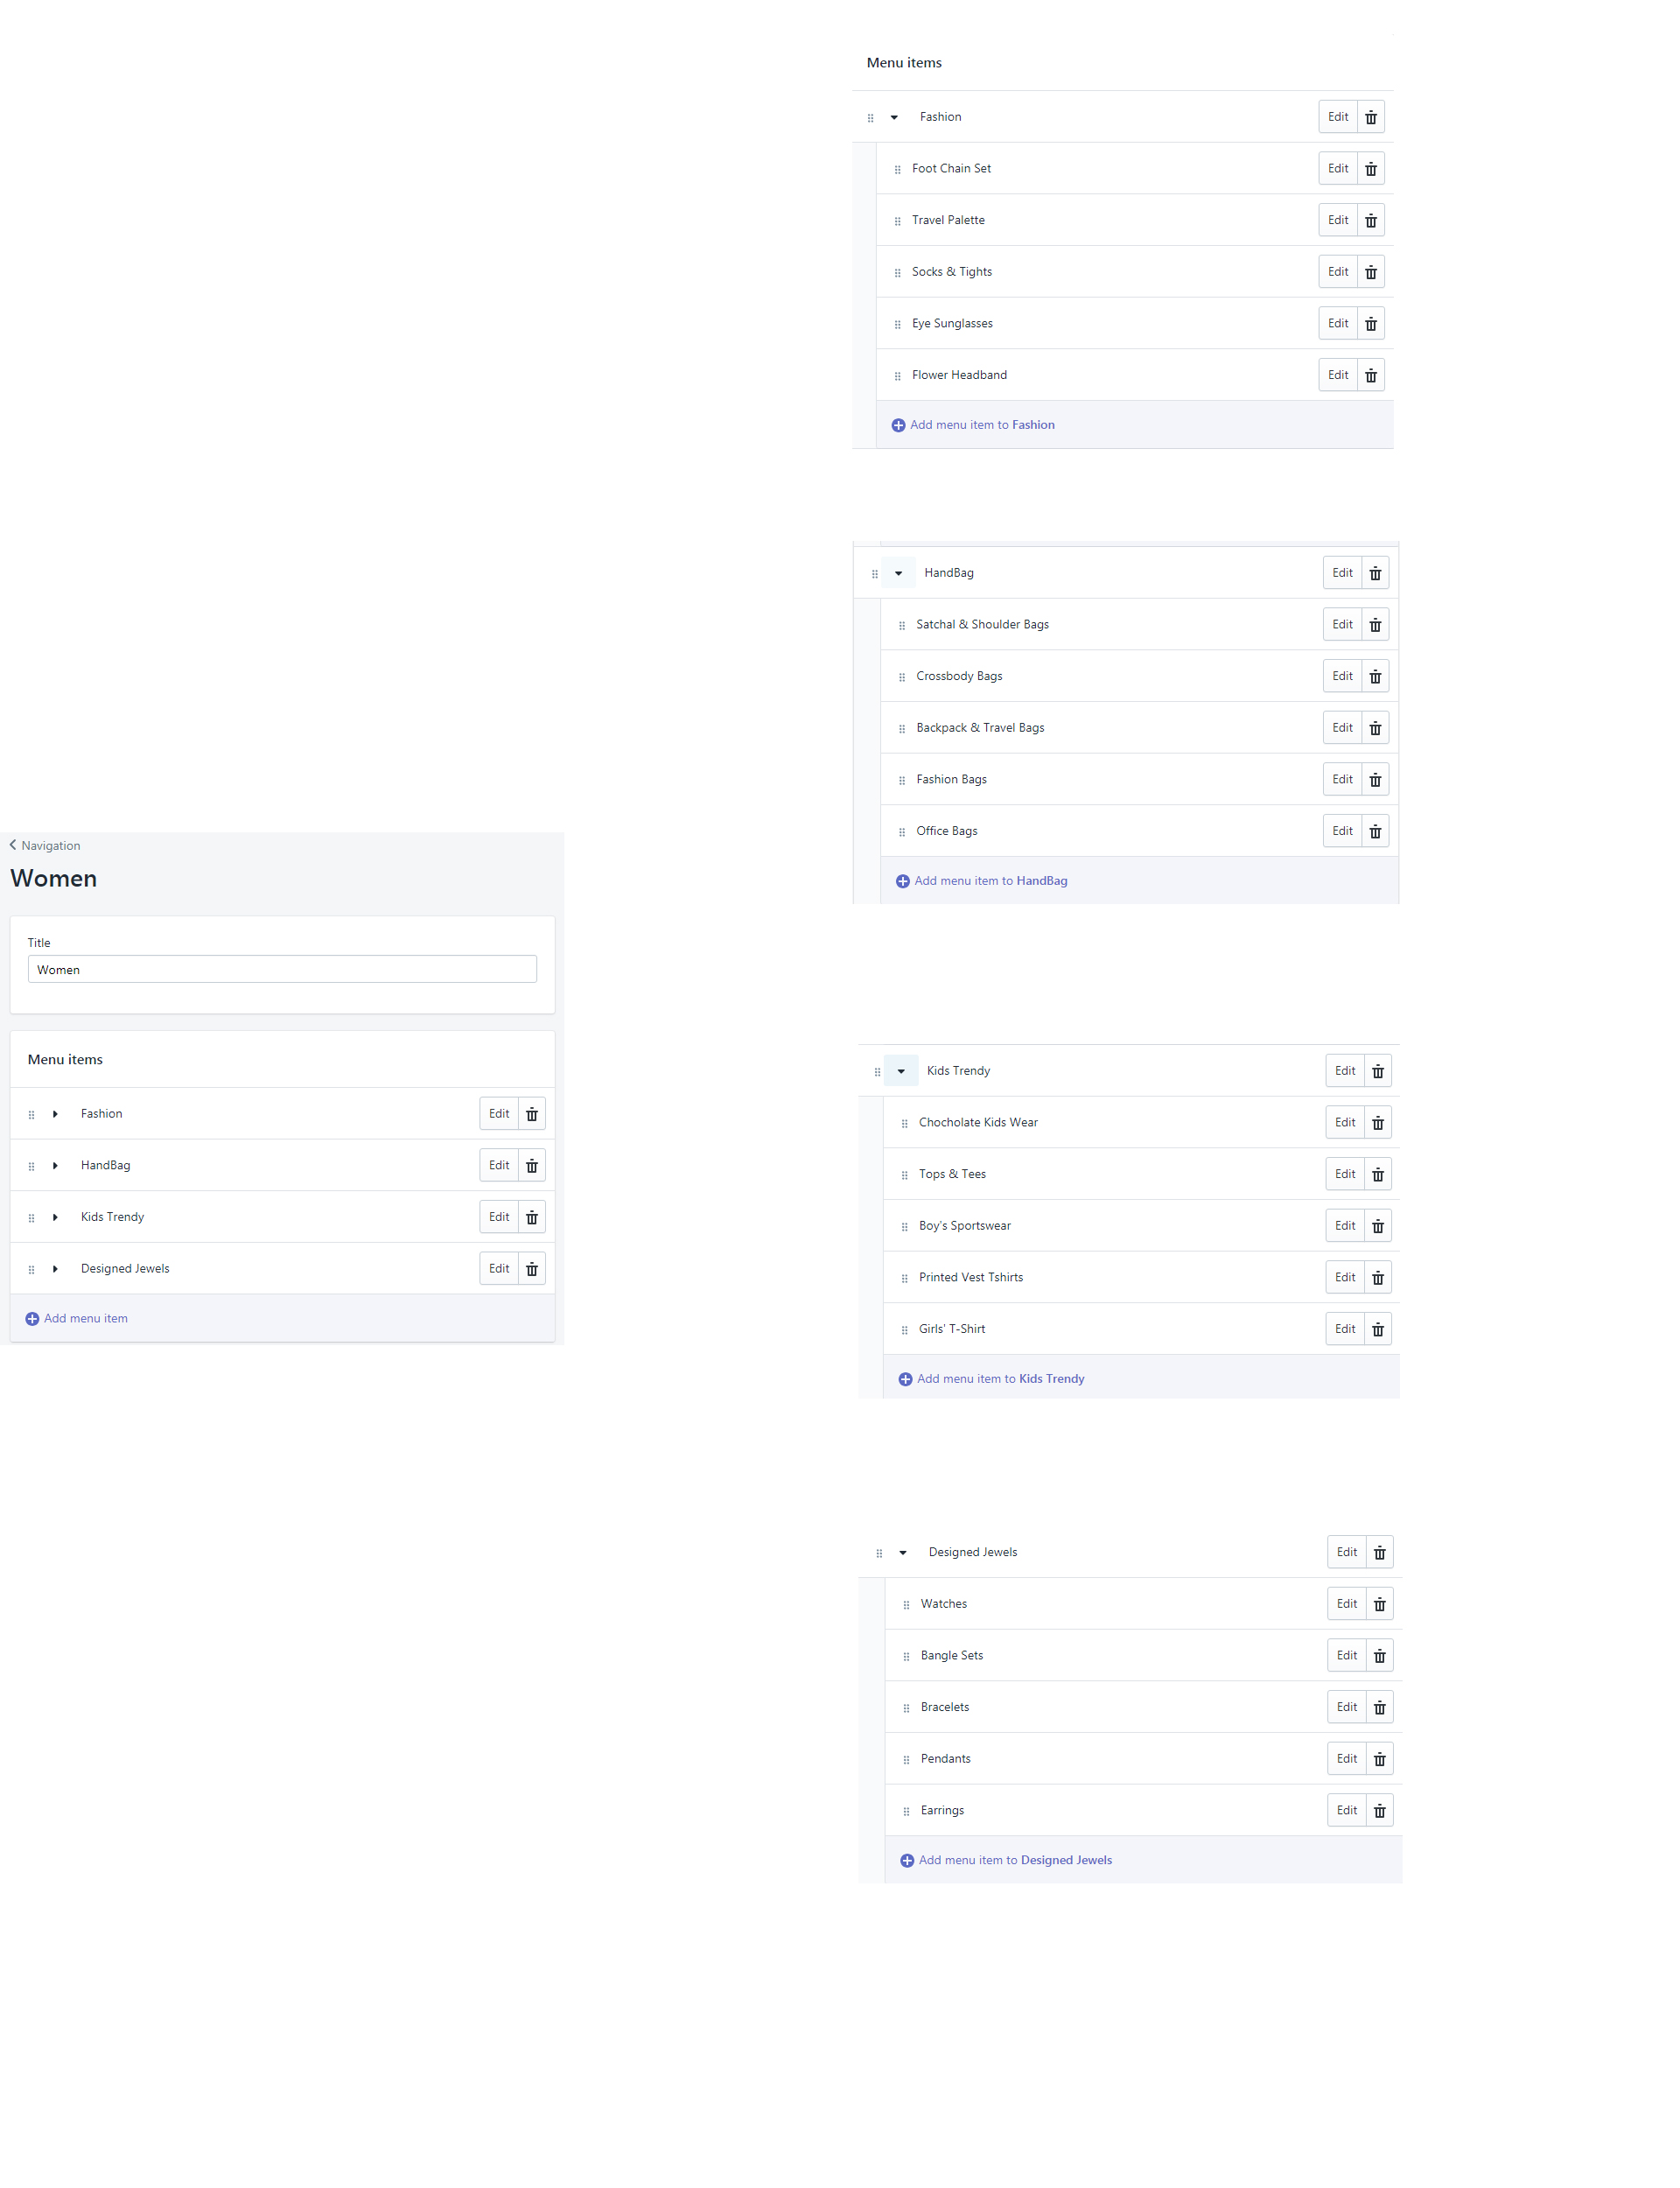Expand the collapsed Fashion menu item

[55, 1114]
